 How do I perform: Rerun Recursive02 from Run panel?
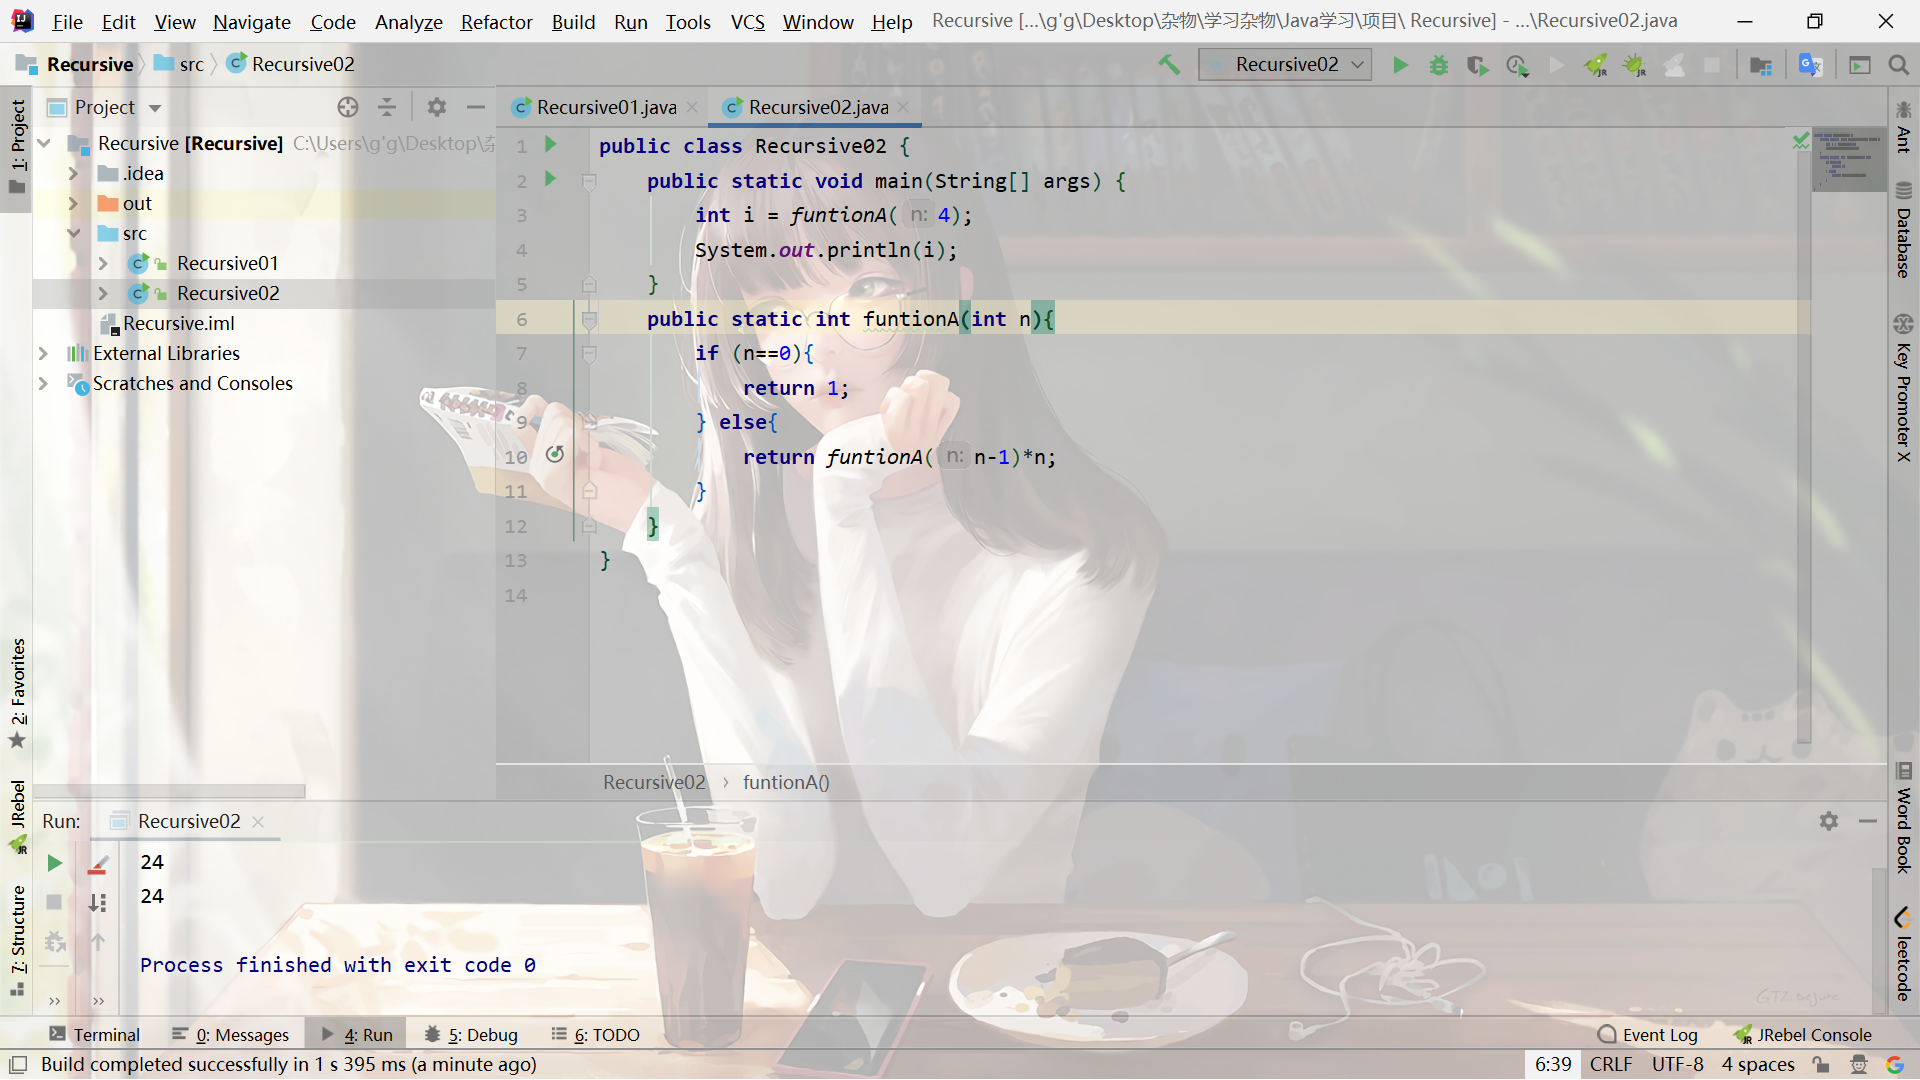tap(55, 863)
